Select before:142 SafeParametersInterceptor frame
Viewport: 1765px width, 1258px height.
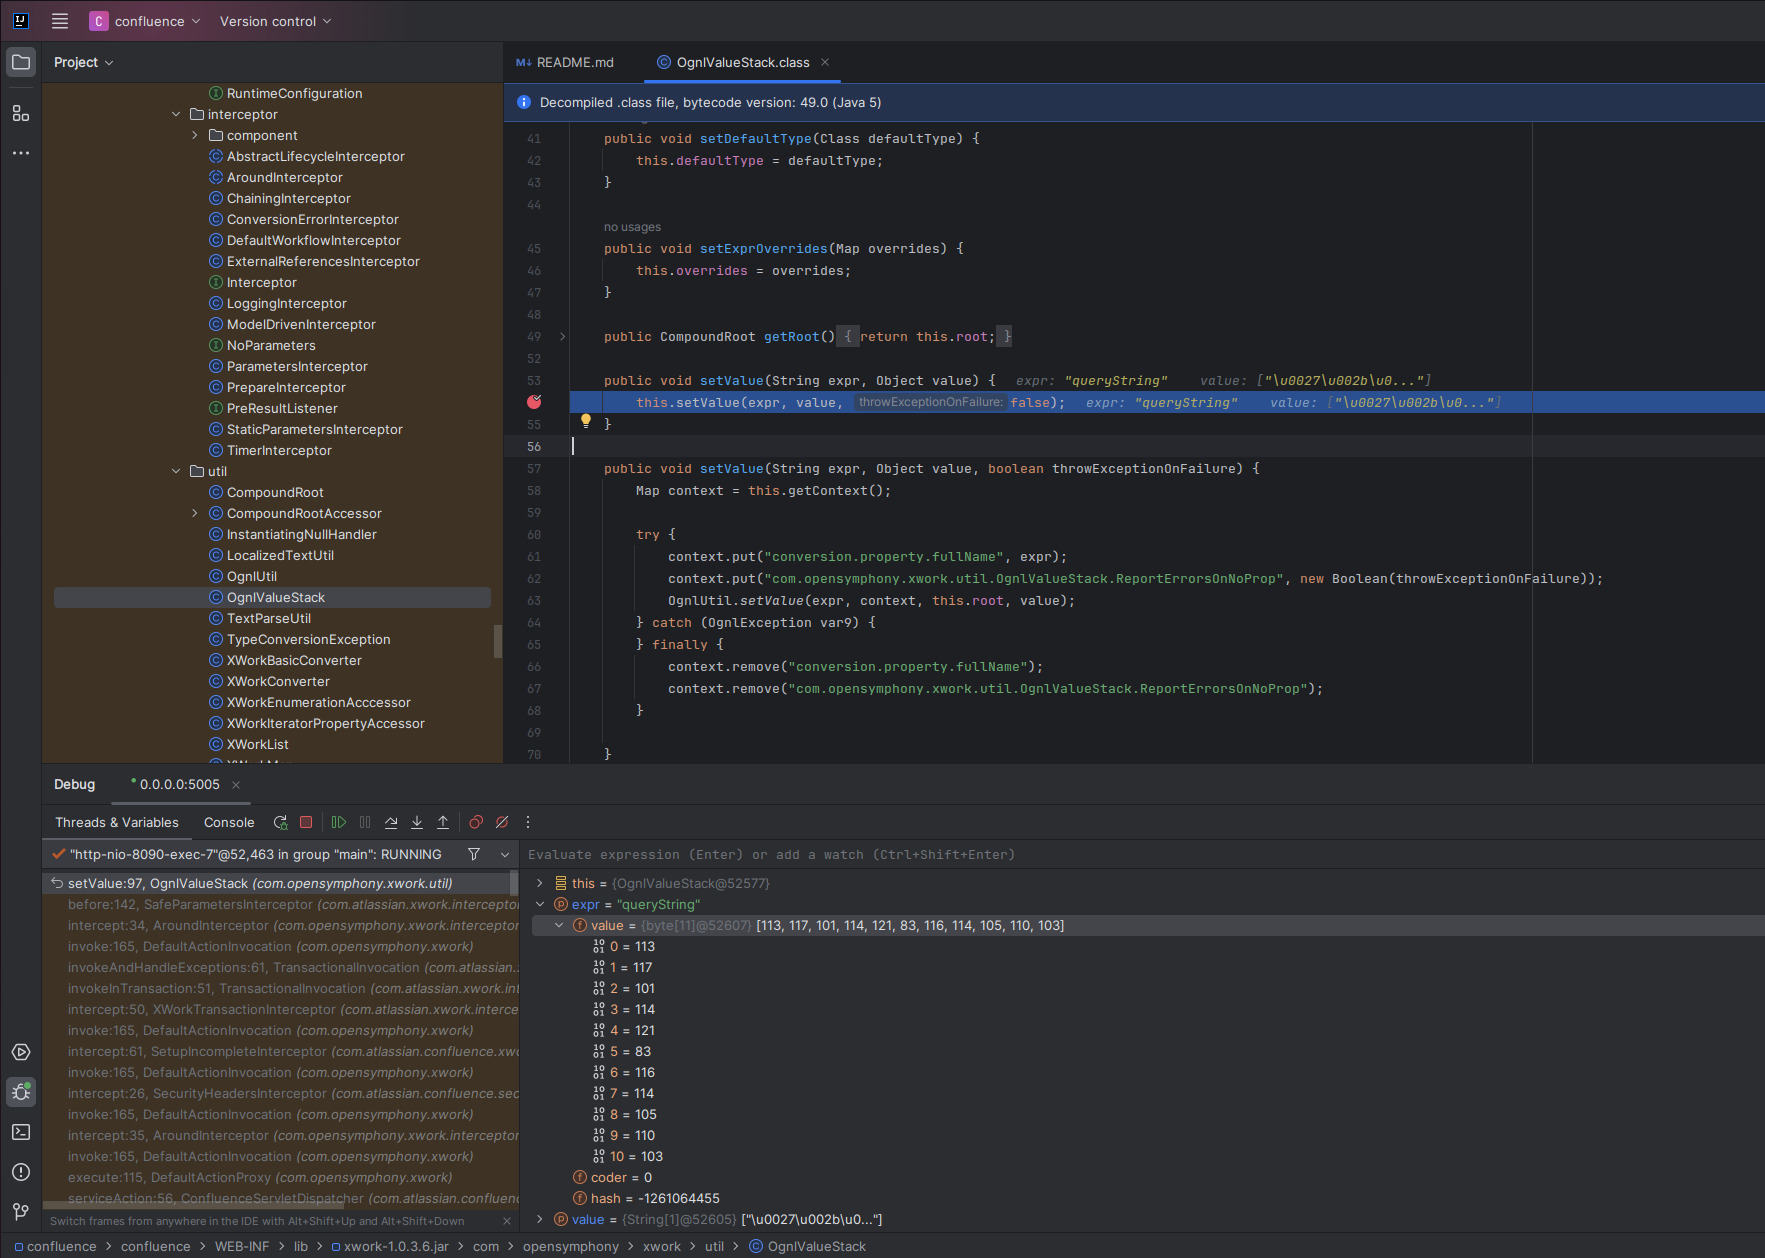[x=280, y=904]
